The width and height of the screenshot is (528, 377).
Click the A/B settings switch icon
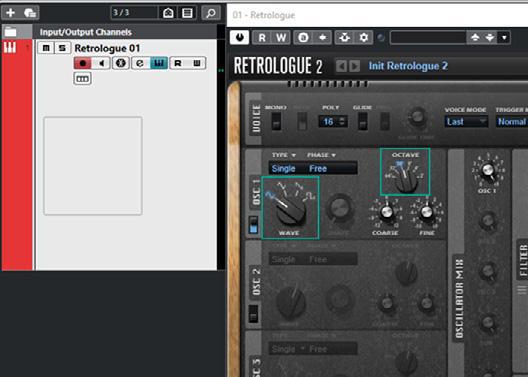click(303, 37)
